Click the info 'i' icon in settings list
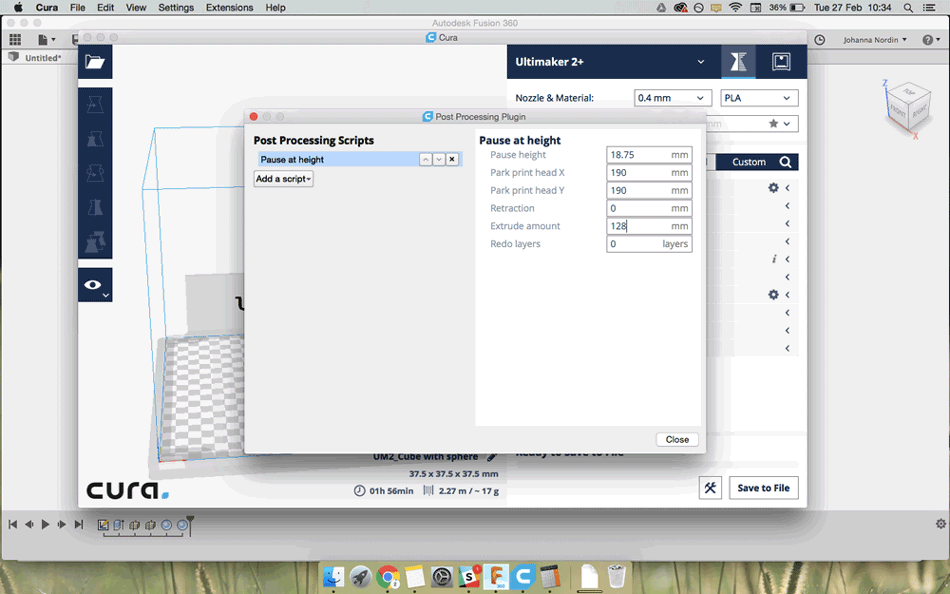Image resolution: width=950 pixels, height=594 pixels. (774, 259)
